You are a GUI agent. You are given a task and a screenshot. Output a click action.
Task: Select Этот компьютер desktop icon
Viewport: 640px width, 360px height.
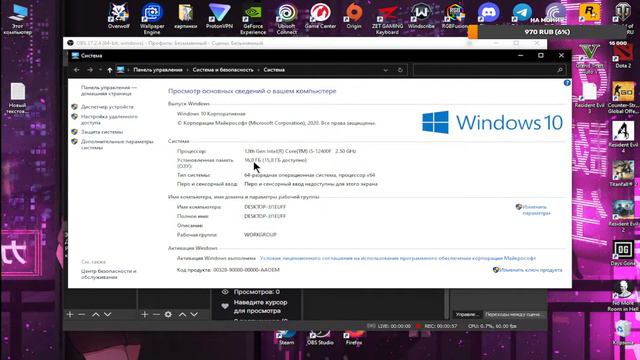[x=18, y=19]
